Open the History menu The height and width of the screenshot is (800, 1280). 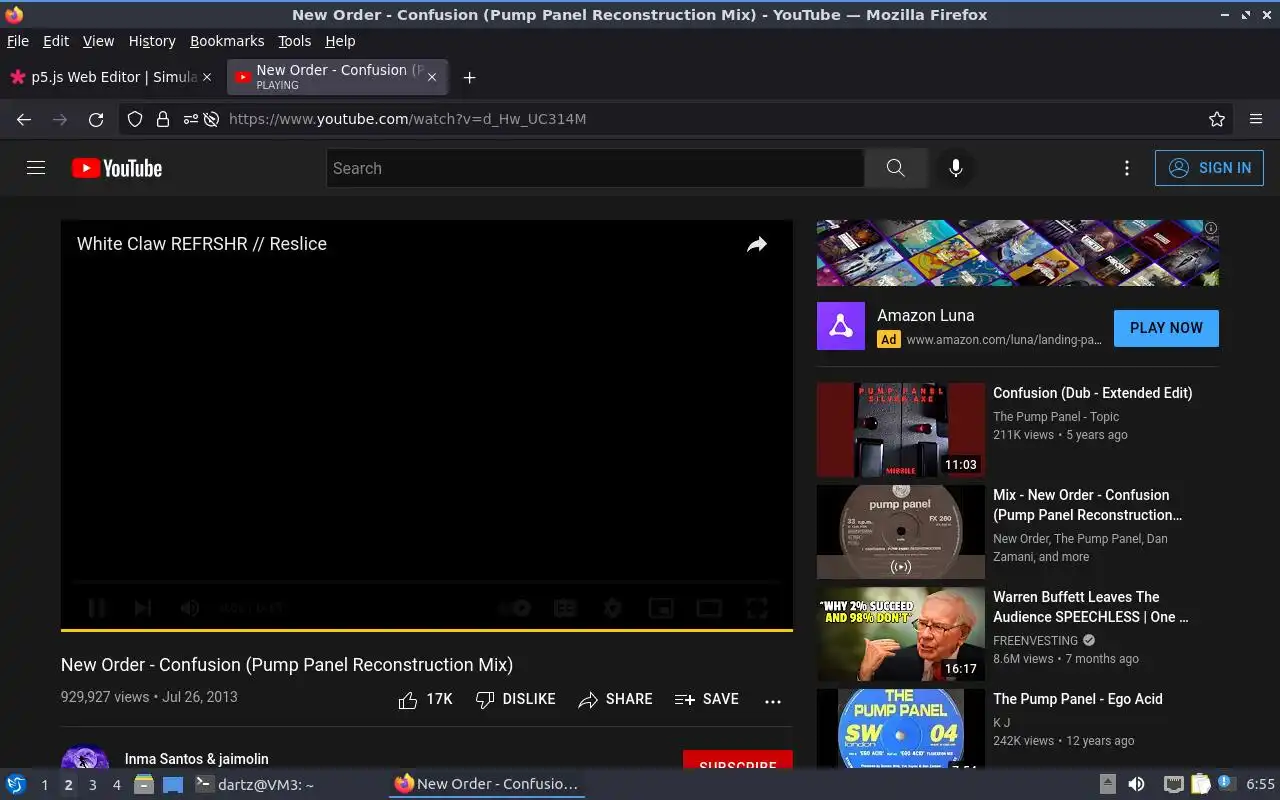[152, 41]
